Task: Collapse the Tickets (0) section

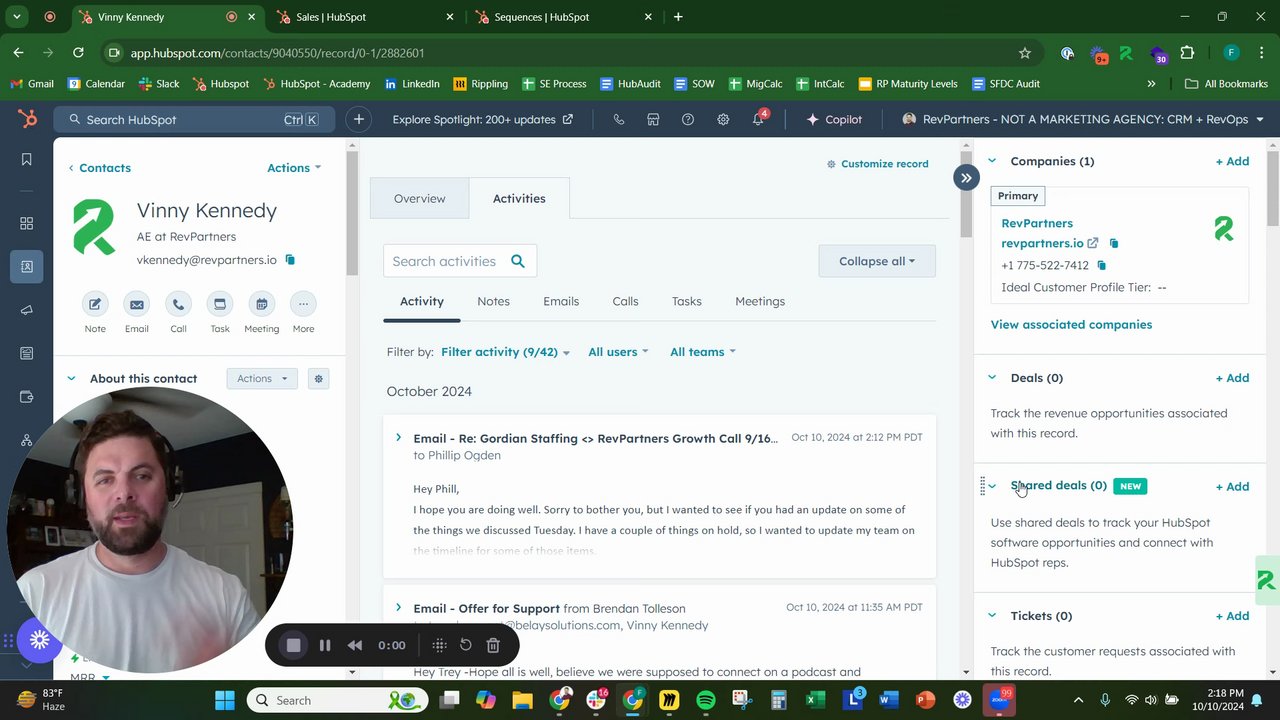Action: [992, 615]
